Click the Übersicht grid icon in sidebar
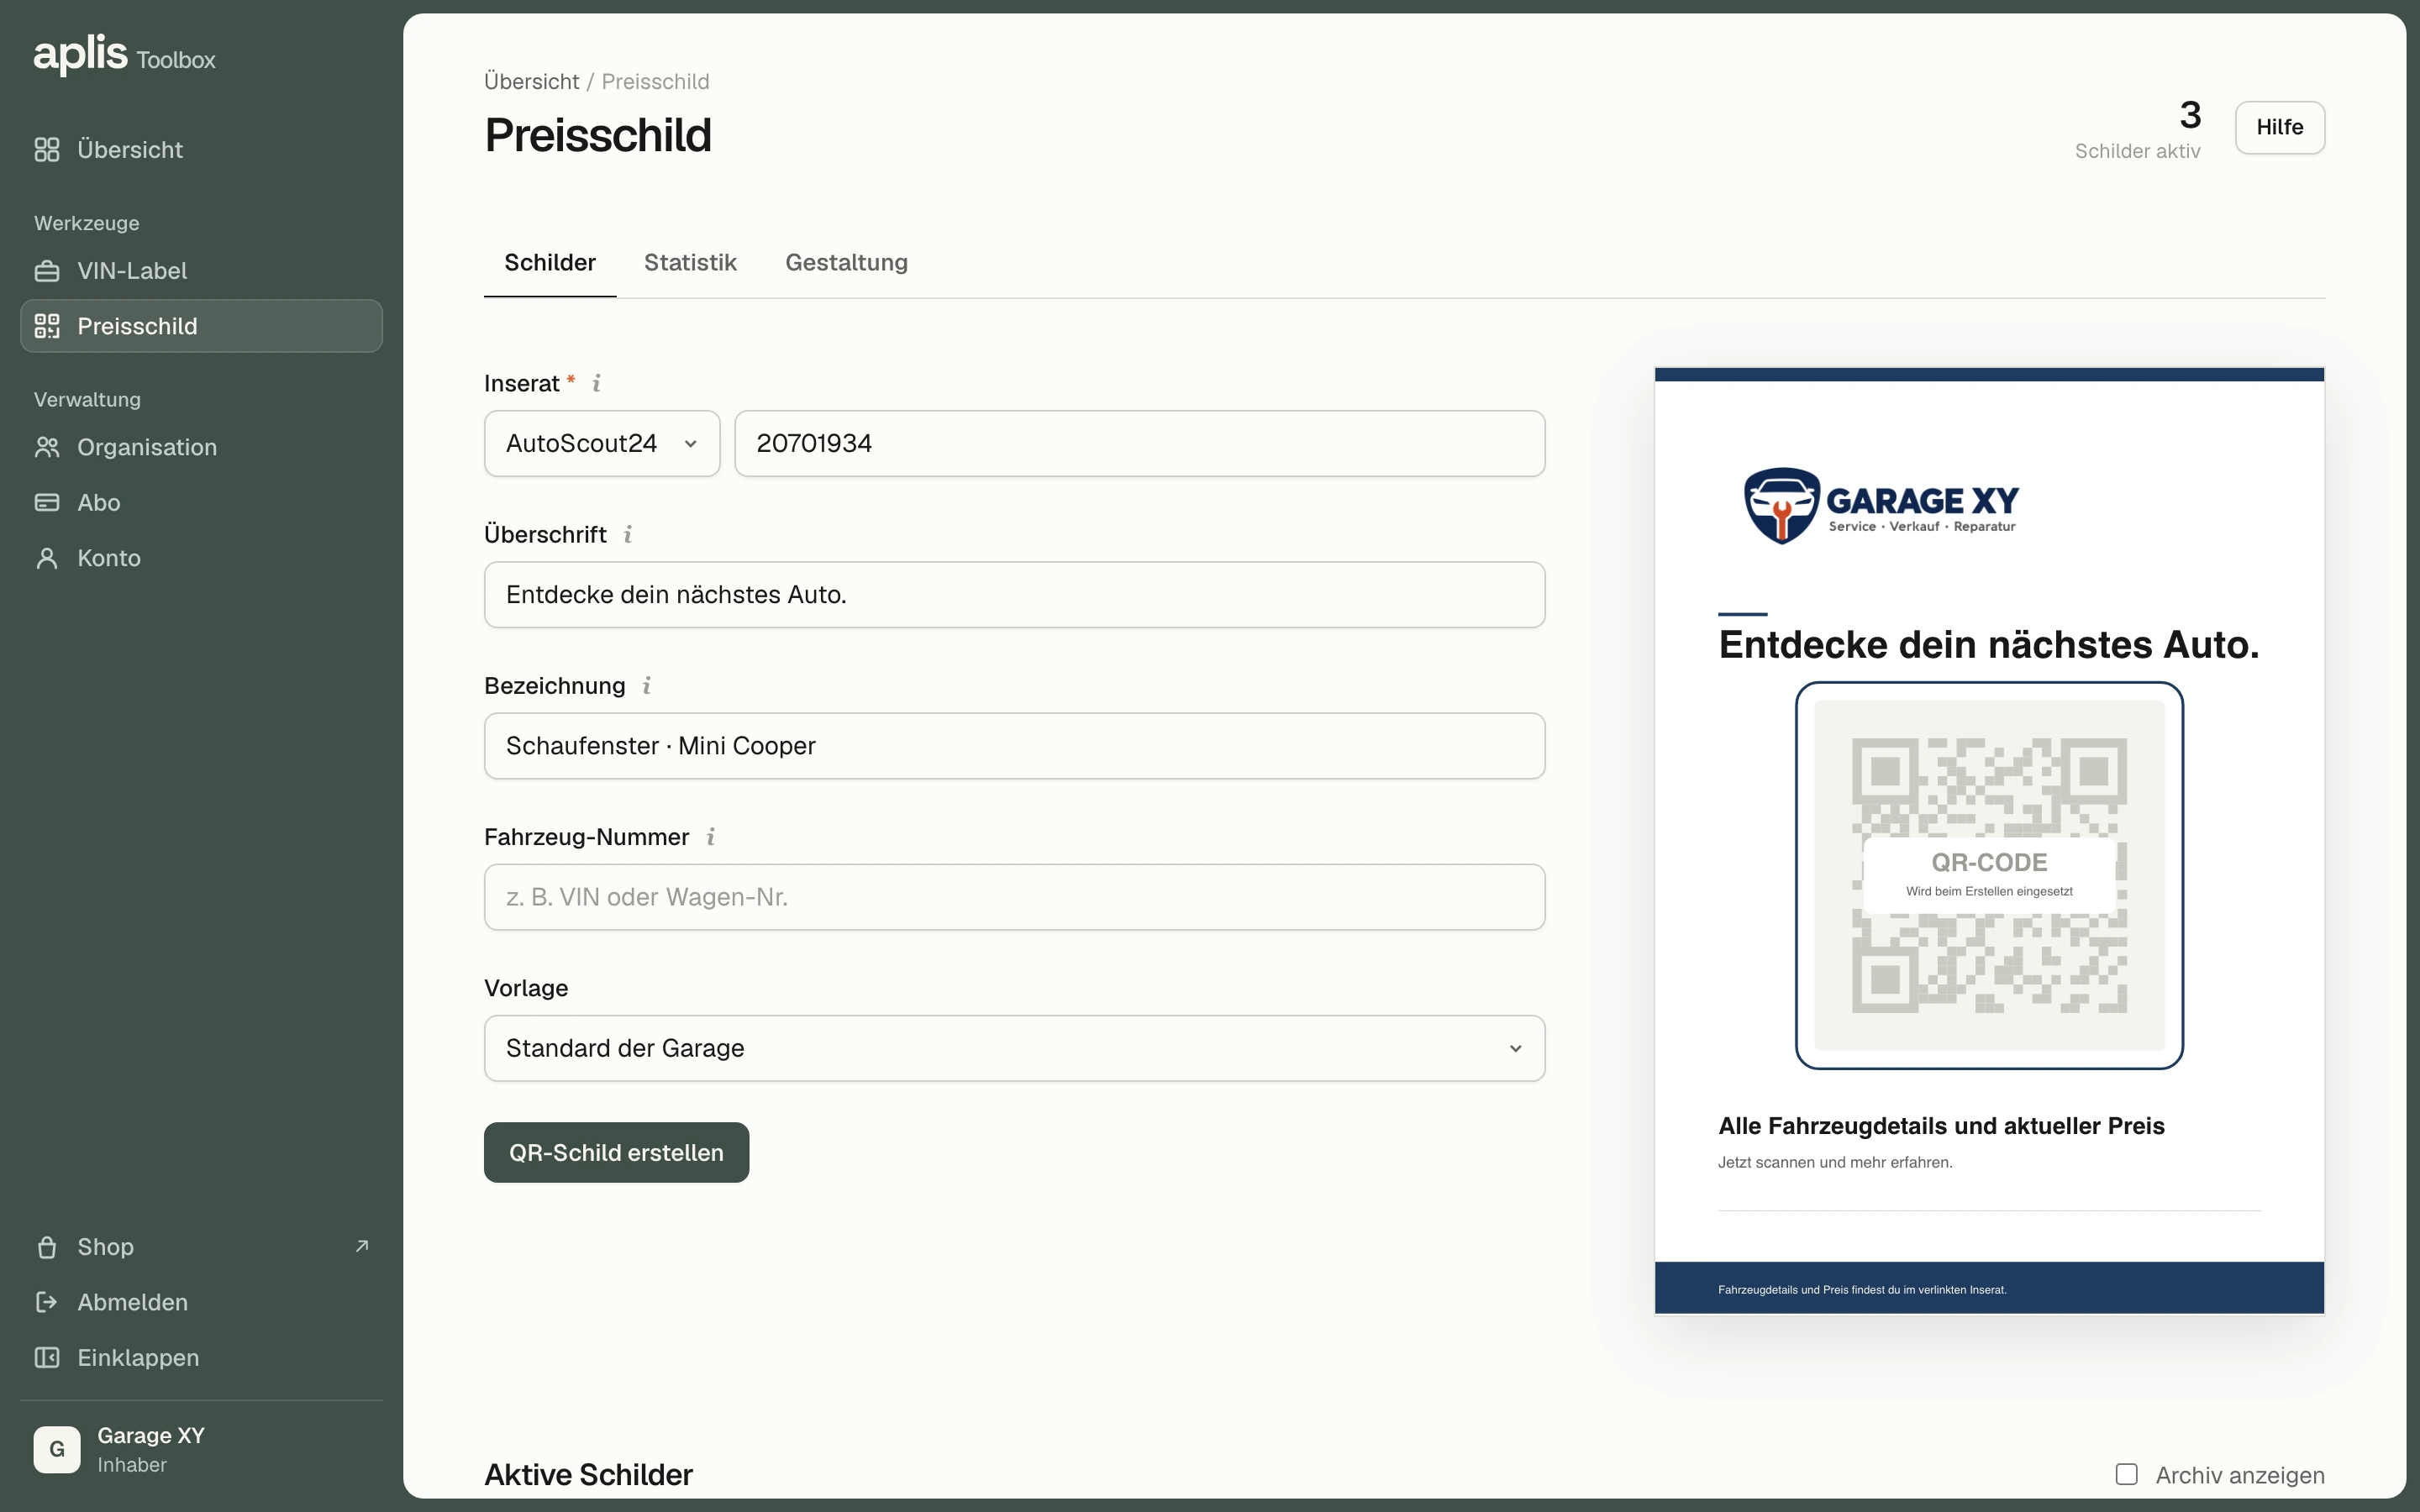 pyautogui.click(x=47, y=150)
